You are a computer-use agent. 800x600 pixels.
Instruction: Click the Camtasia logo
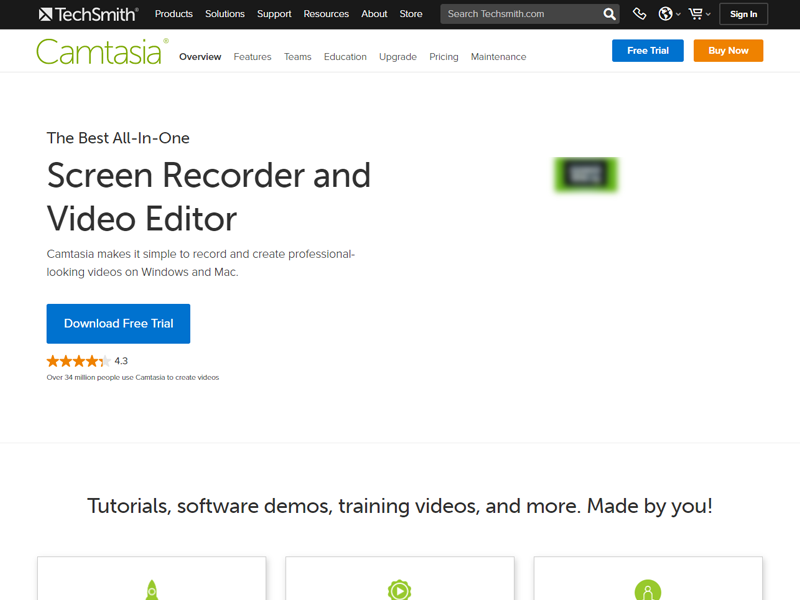[102, 52]
